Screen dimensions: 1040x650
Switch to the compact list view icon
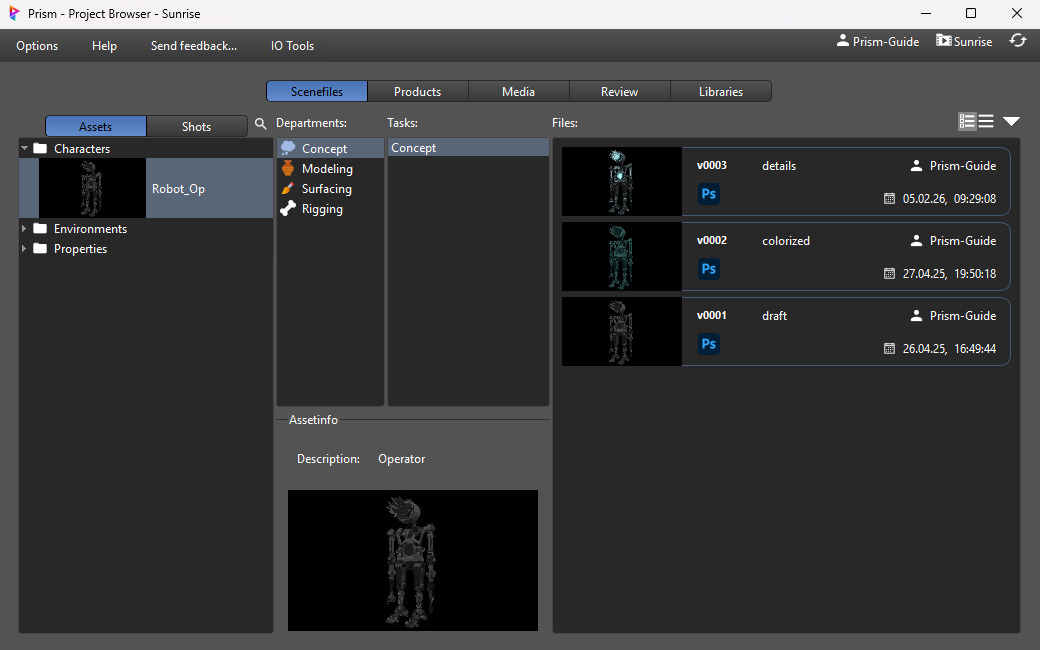(x=986, y=121)
